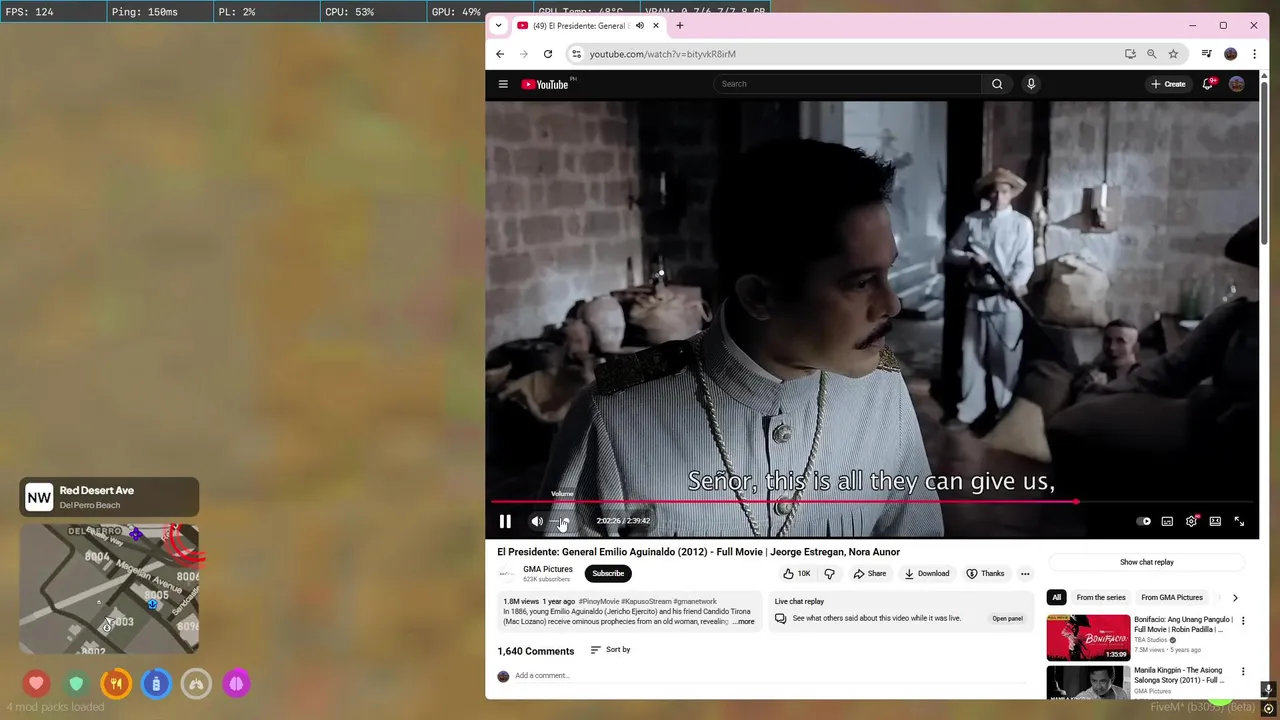
Task: Open the player settings gear
Action: [x=1191, y=521]
